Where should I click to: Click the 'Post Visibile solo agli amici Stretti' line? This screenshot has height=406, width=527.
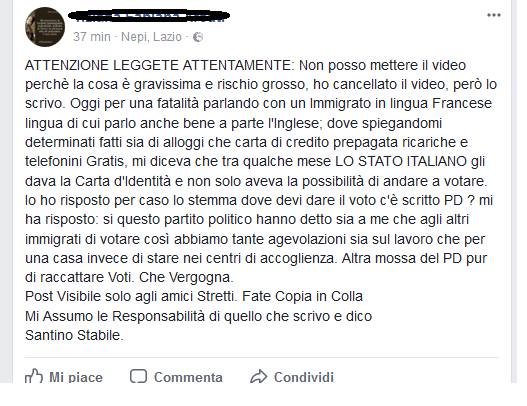coord(132,296)
